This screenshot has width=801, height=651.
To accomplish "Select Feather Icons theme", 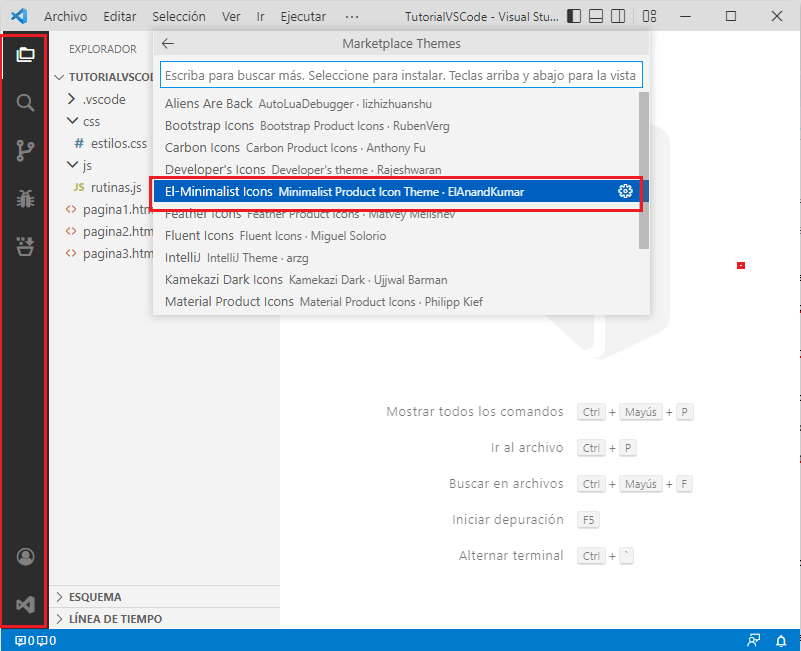I will coord(396,215).
